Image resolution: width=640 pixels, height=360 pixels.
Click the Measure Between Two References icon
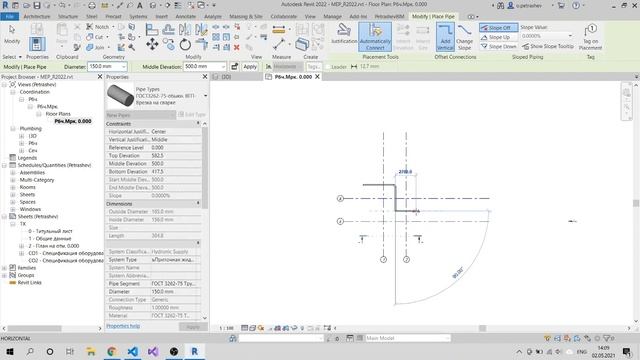point(279,44)
